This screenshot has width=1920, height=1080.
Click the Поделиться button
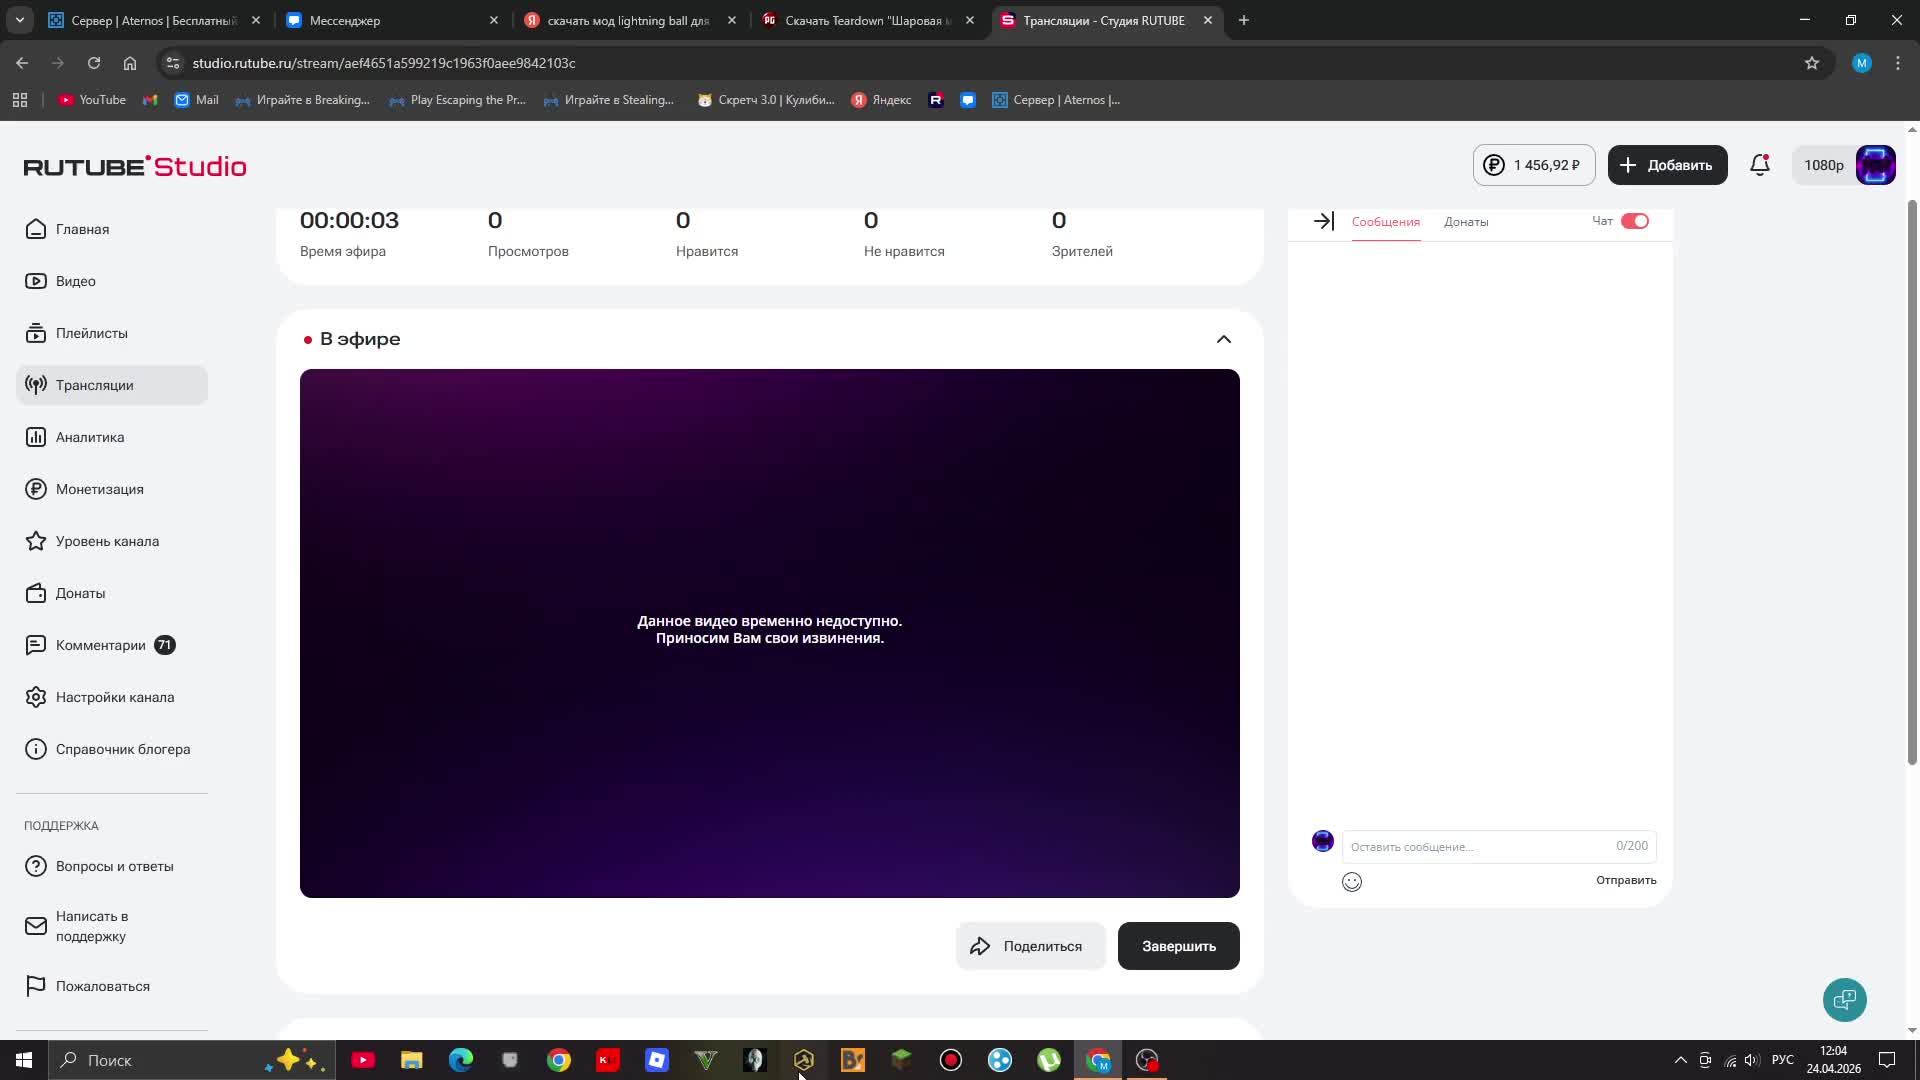(x=1030, y=946)
